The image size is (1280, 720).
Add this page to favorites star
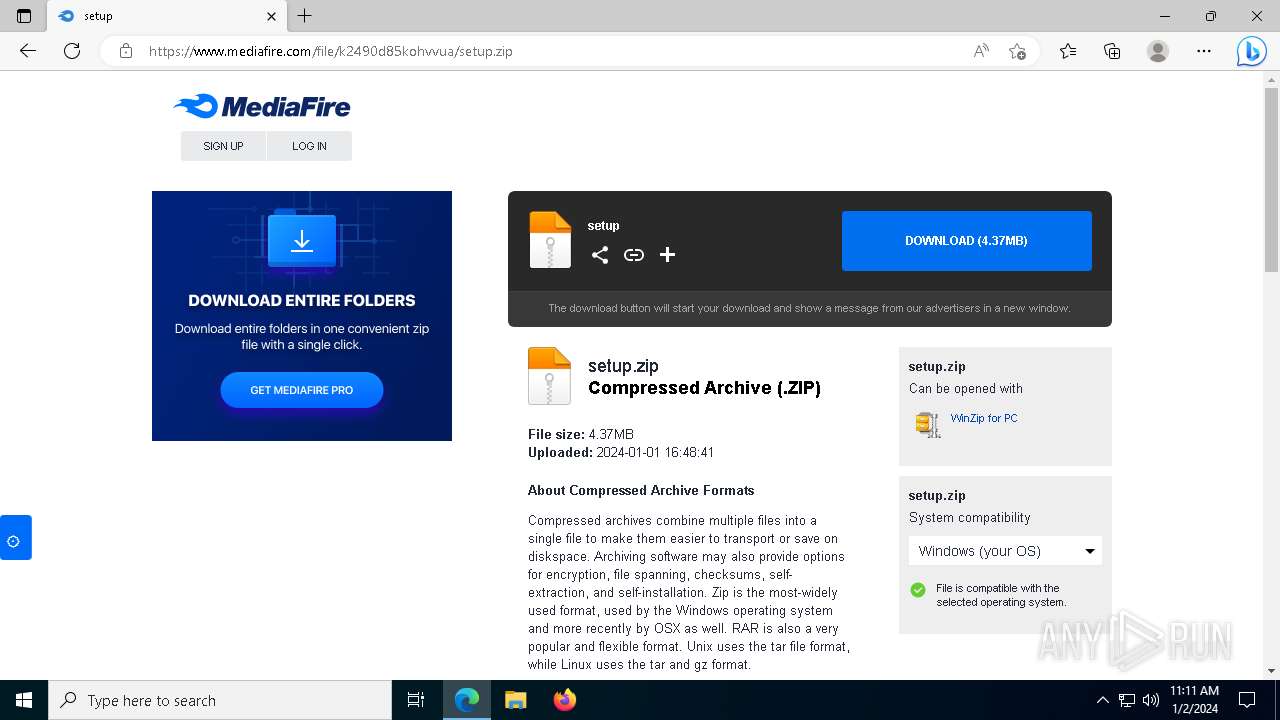[x=1017, y=51]
